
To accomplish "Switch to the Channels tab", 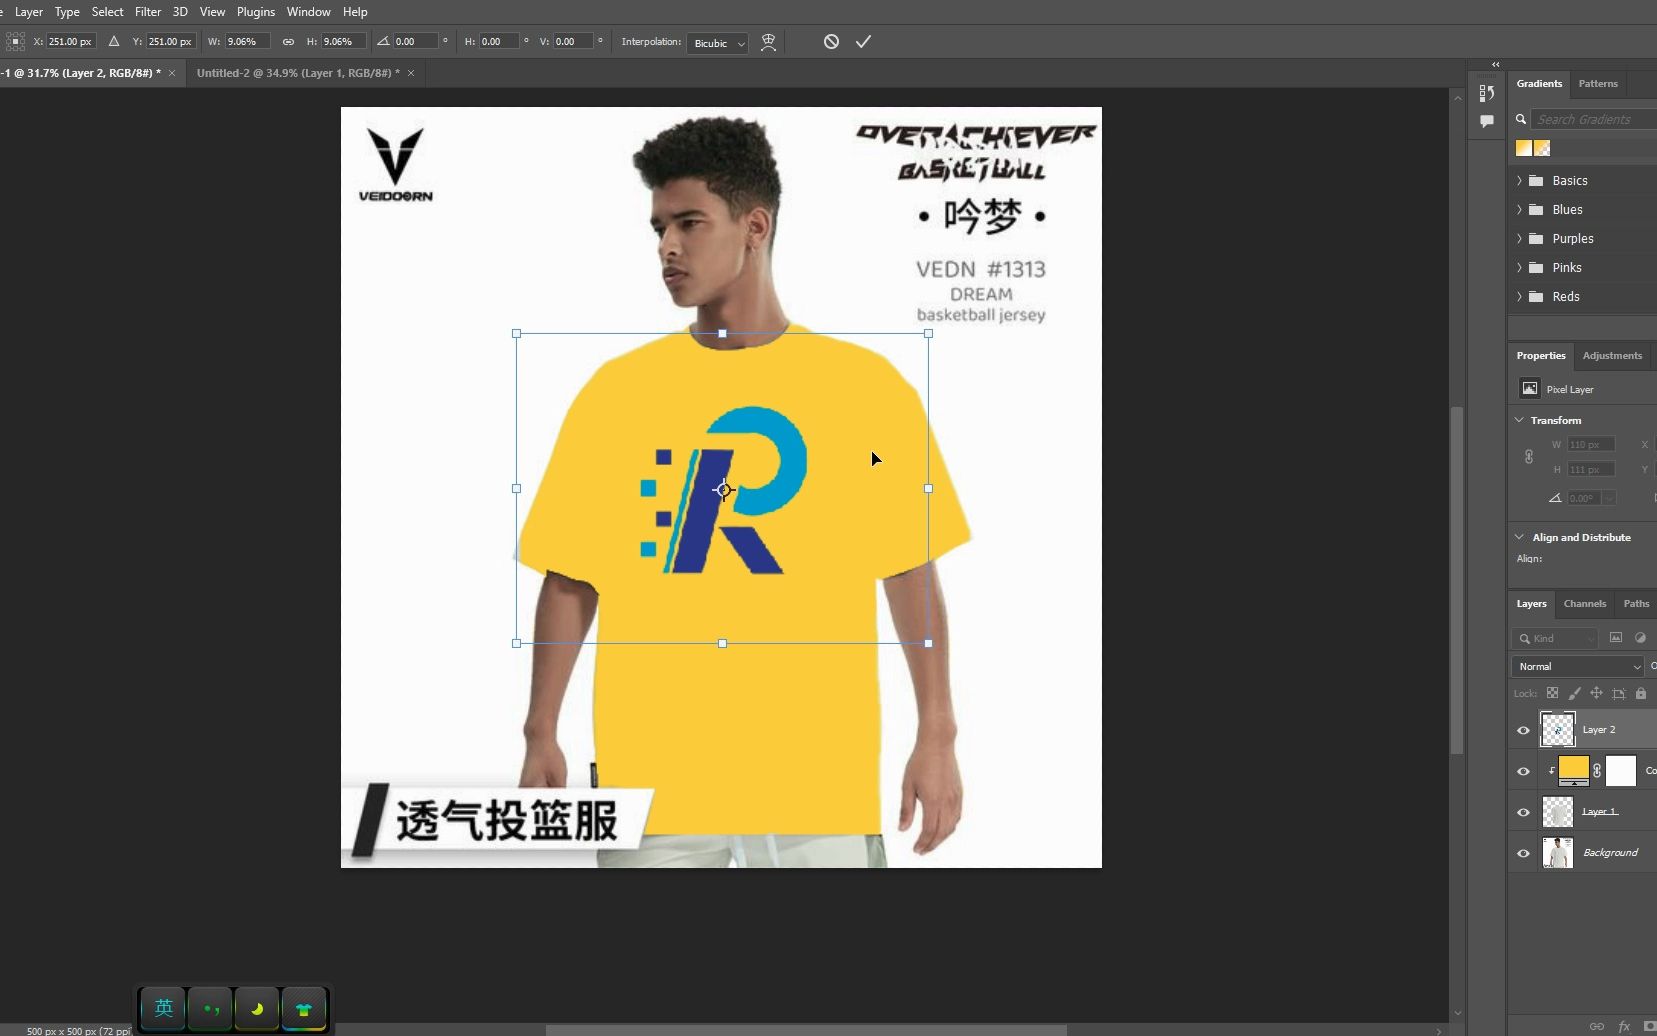I will coord(1583,603).
